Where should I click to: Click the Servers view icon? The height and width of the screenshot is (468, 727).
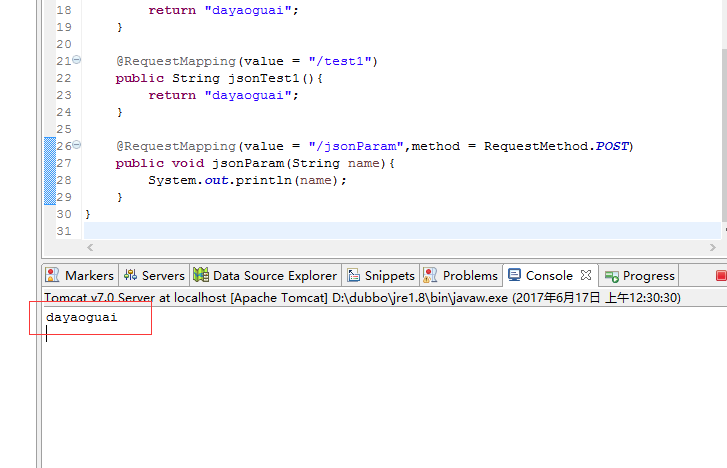(131, 275)
